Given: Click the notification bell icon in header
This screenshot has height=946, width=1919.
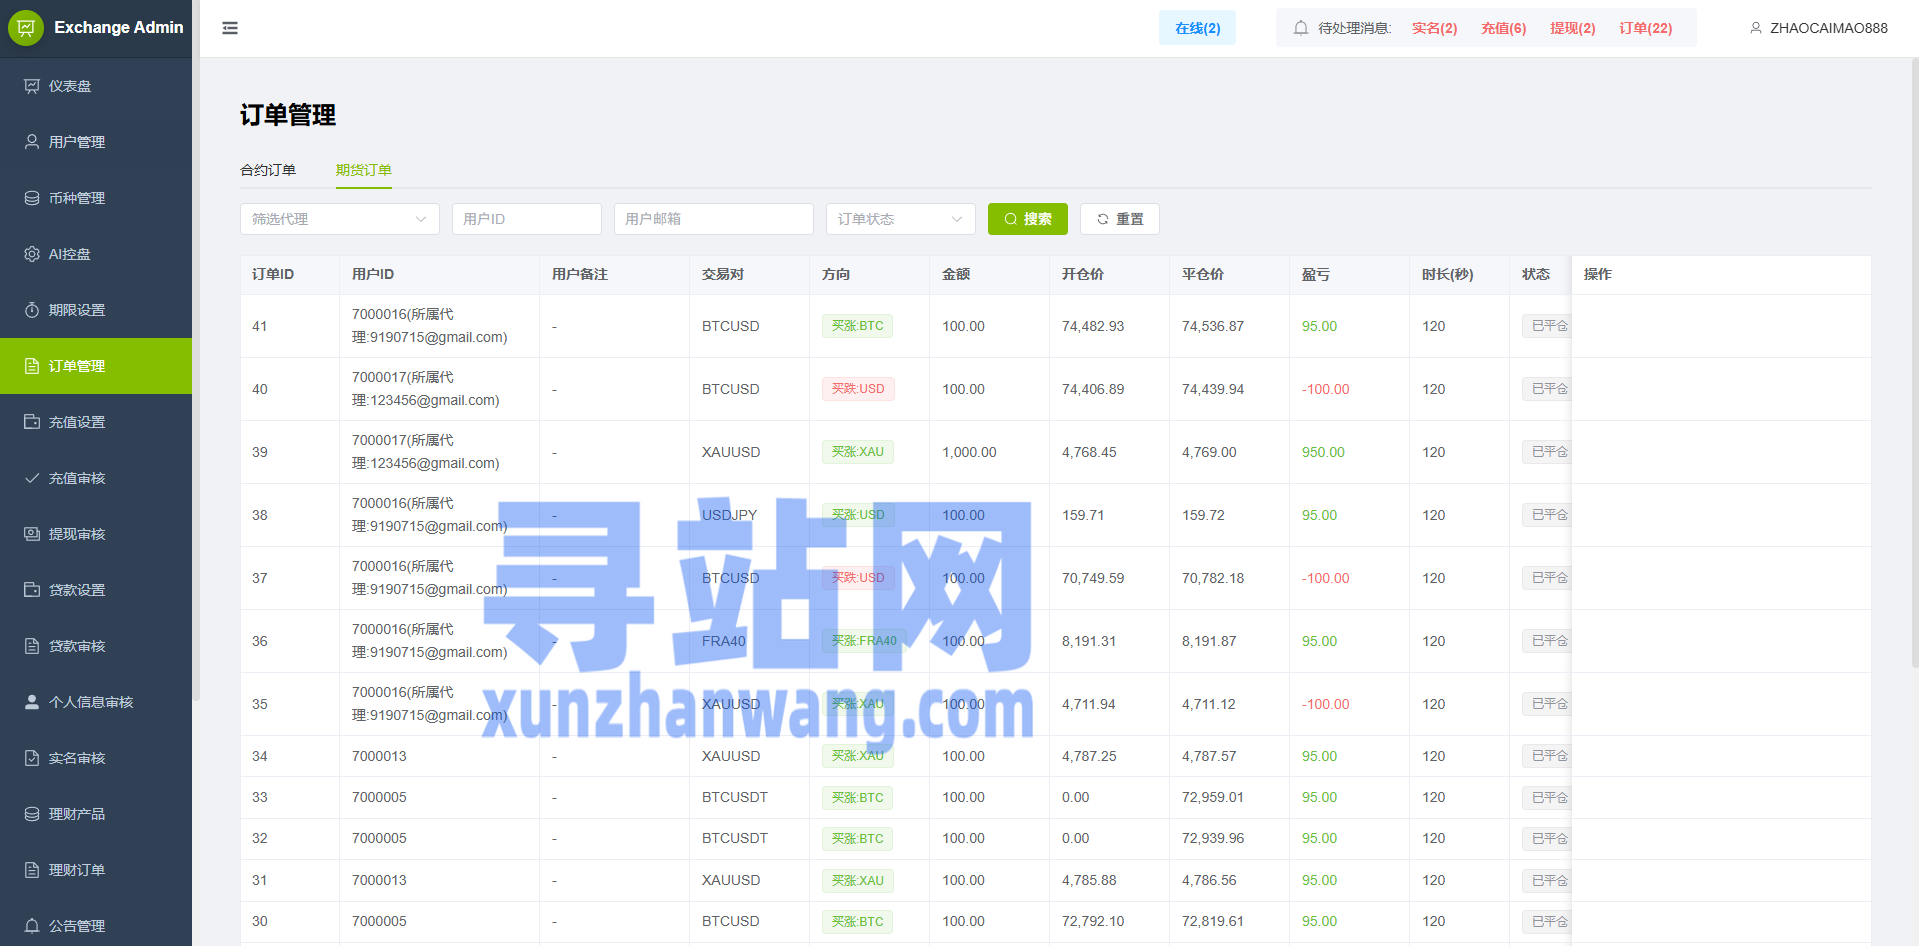Looking at the screenshot, I should [1301, 28].
